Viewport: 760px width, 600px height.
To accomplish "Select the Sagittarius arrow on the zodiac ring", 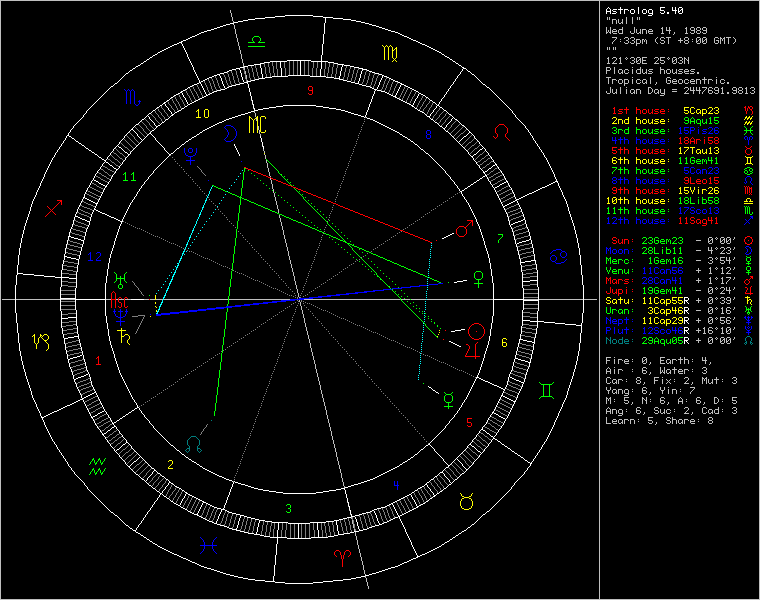I will pyautogui.click(x=55, y=208).
